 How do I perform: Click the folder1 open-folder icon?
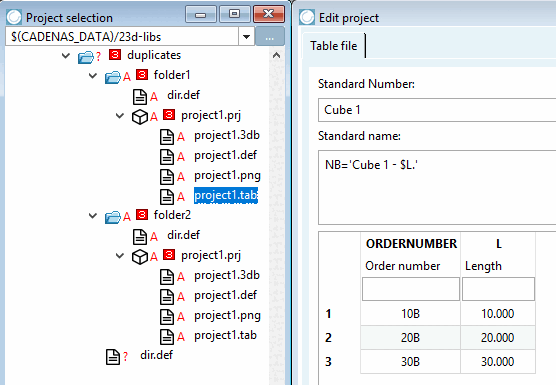pyautogui.click(x=113, y=77)
